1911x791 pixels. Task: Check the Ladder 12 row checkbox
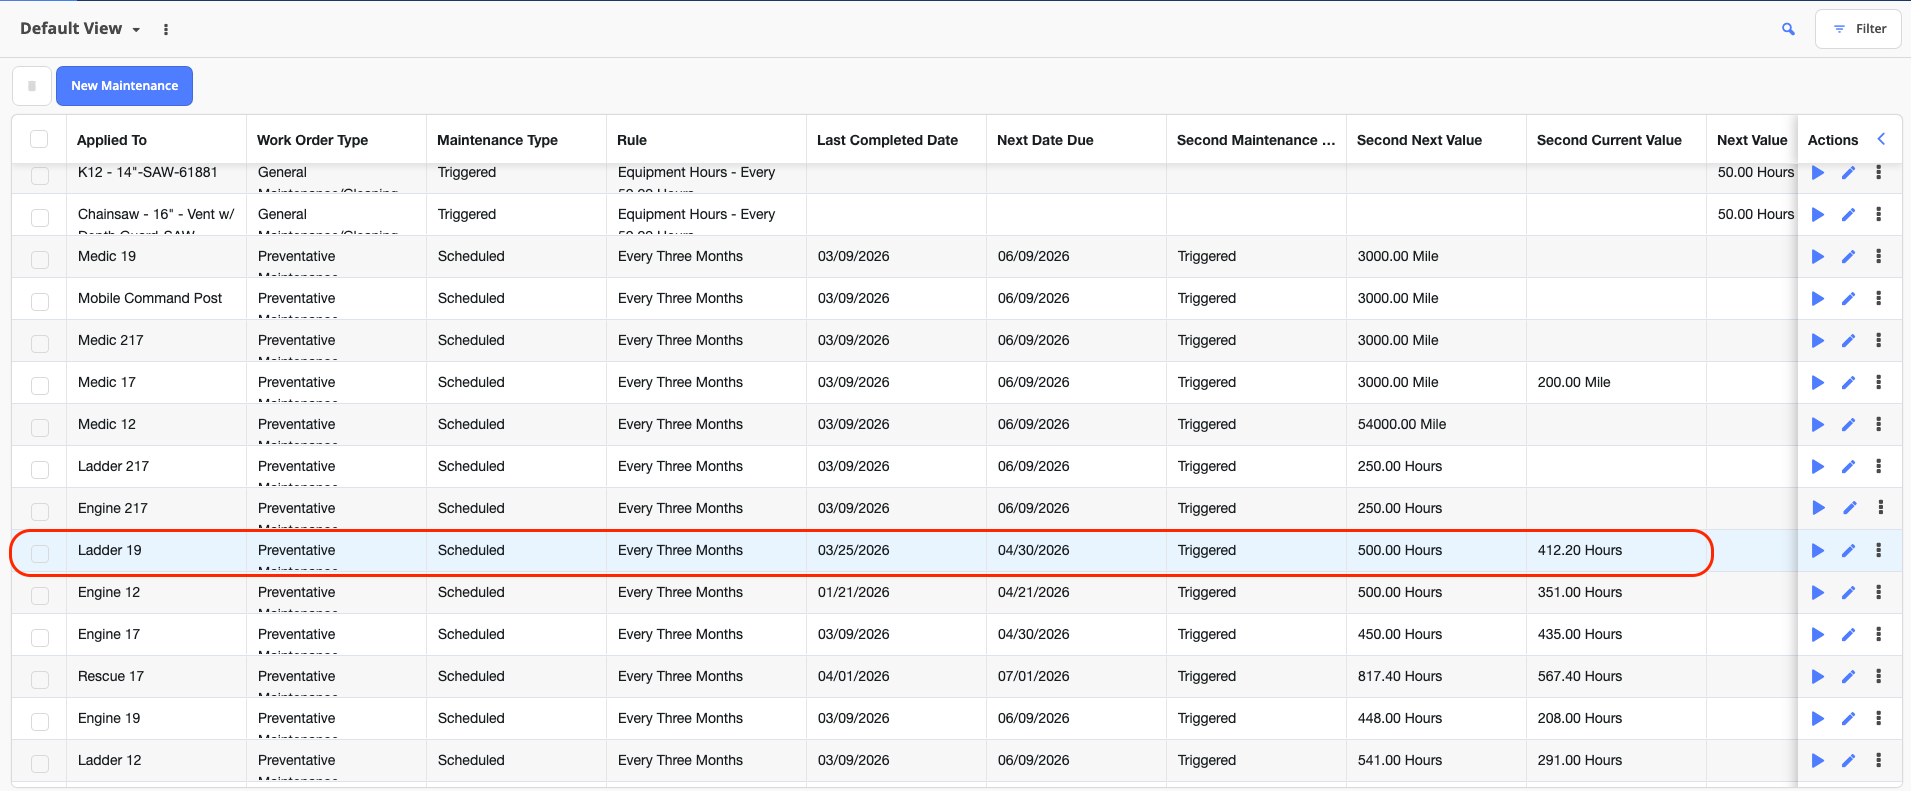[40, 763]
